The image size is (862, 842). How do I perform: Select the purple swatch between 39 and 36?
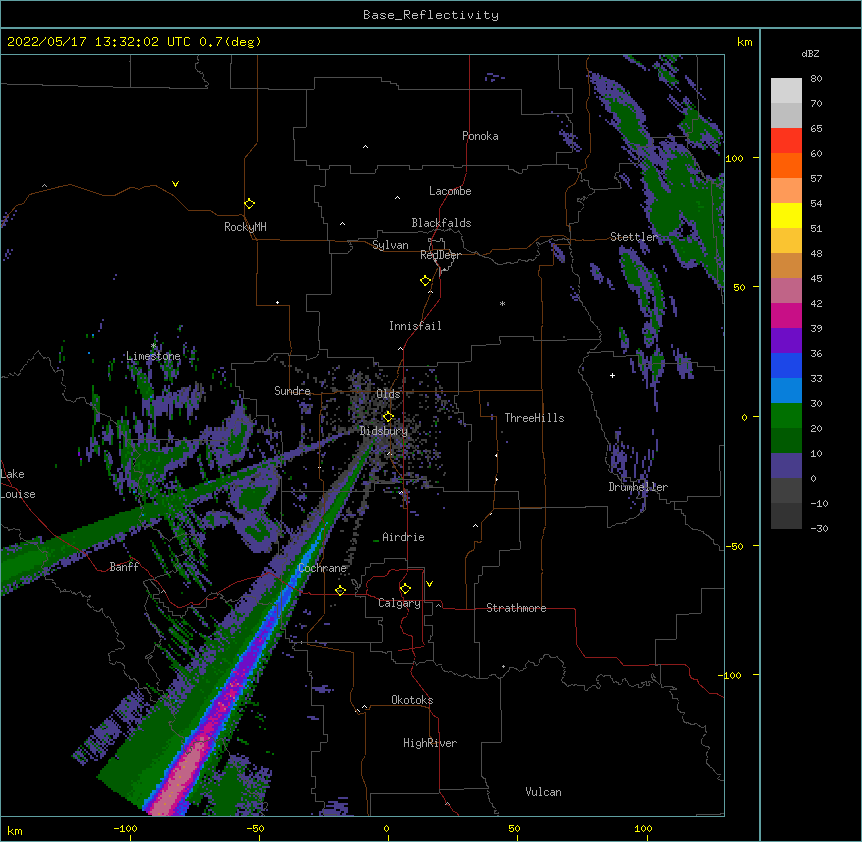[786, 340]
